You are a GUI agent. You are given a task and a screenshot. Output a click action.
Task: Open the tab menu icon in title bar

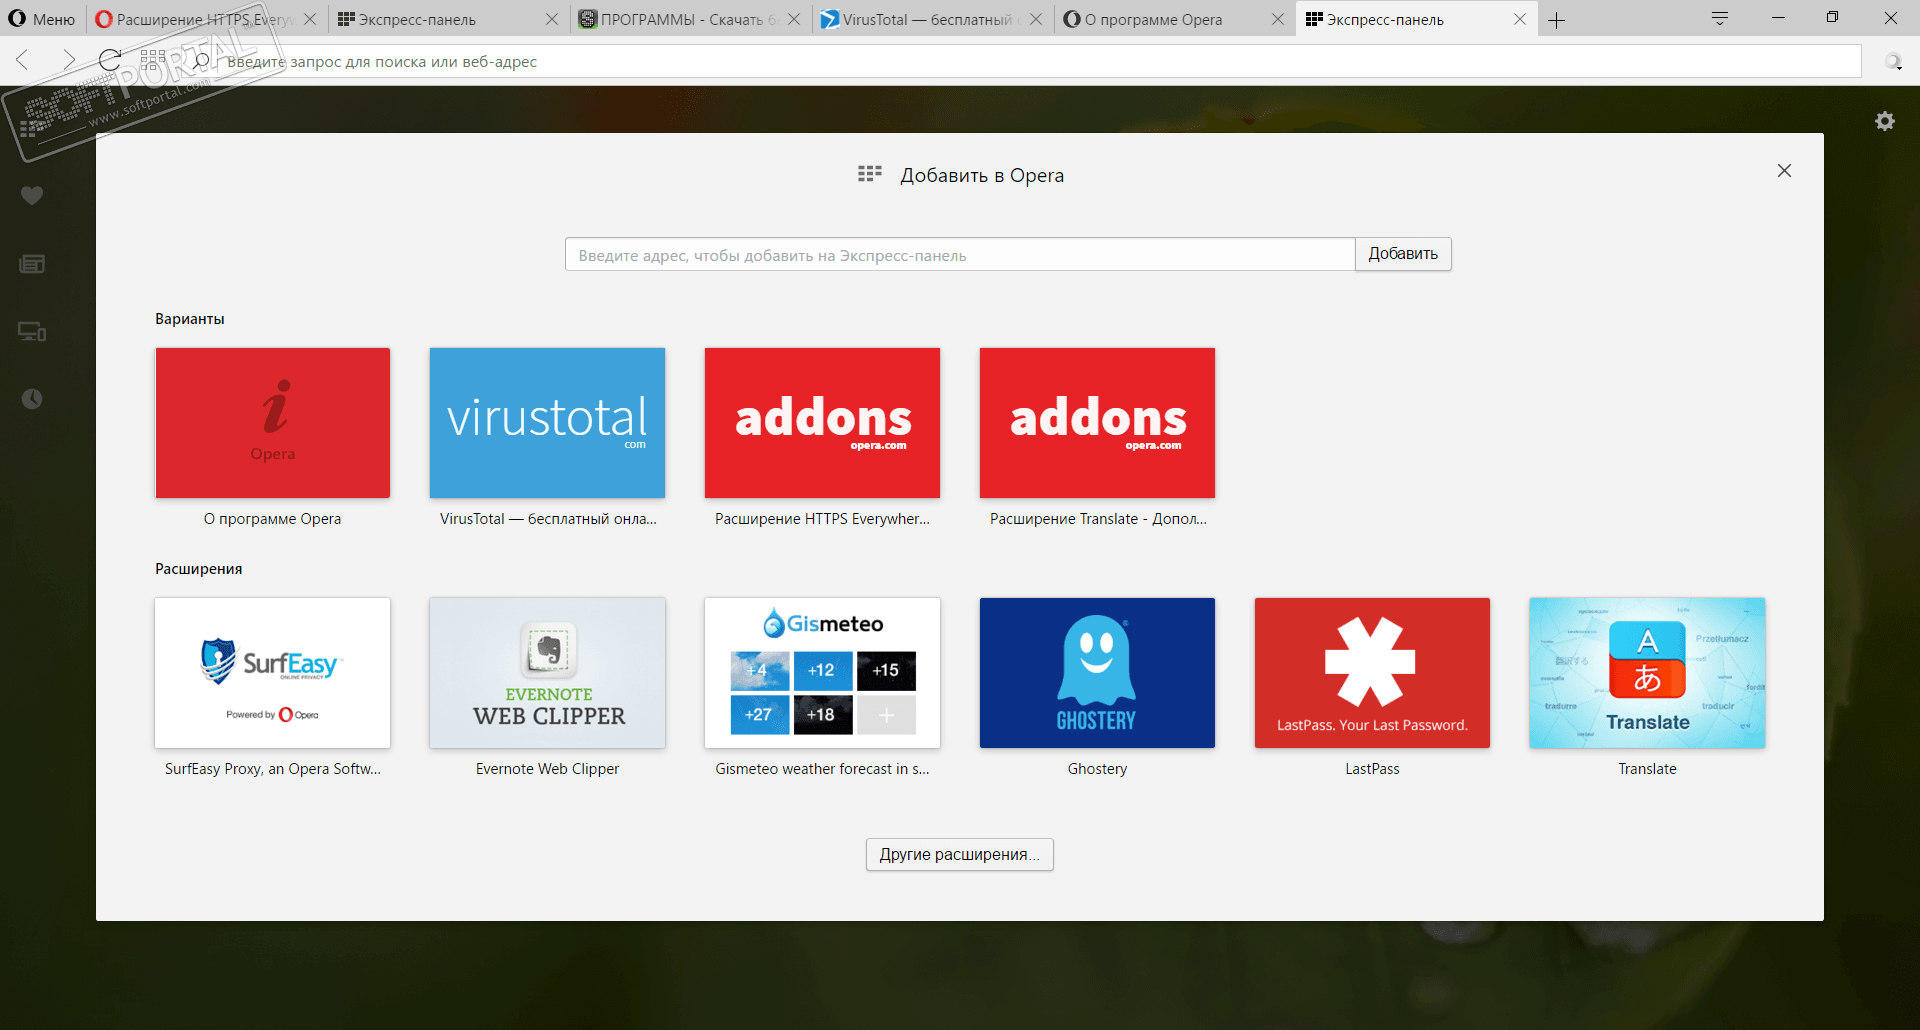pos(1720,18)
